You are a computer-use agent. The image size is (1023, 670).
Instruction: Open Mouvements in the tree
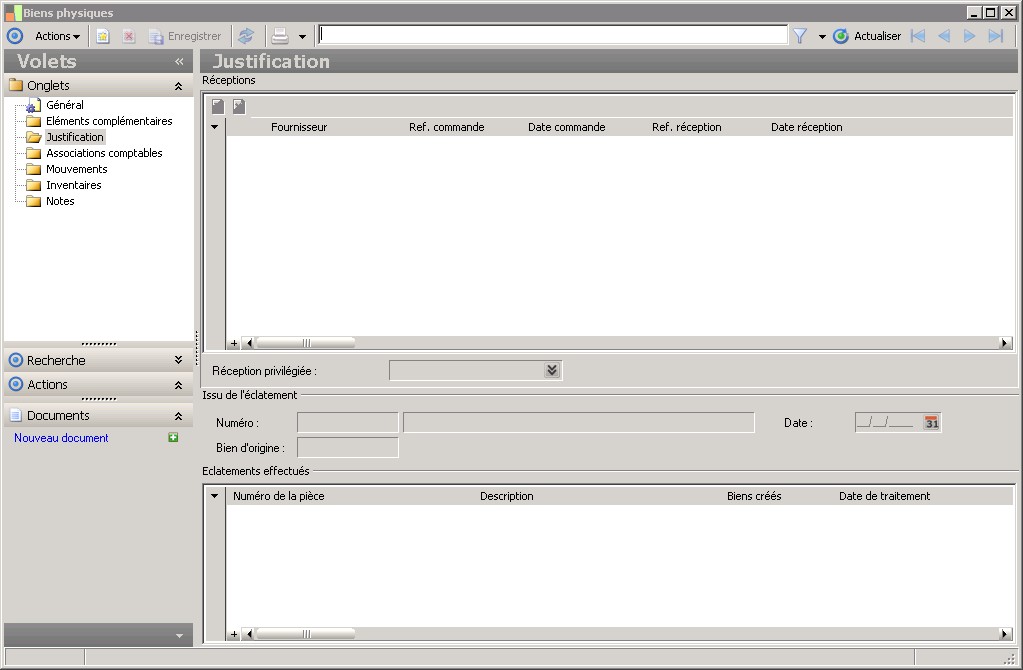pos(76,169)
